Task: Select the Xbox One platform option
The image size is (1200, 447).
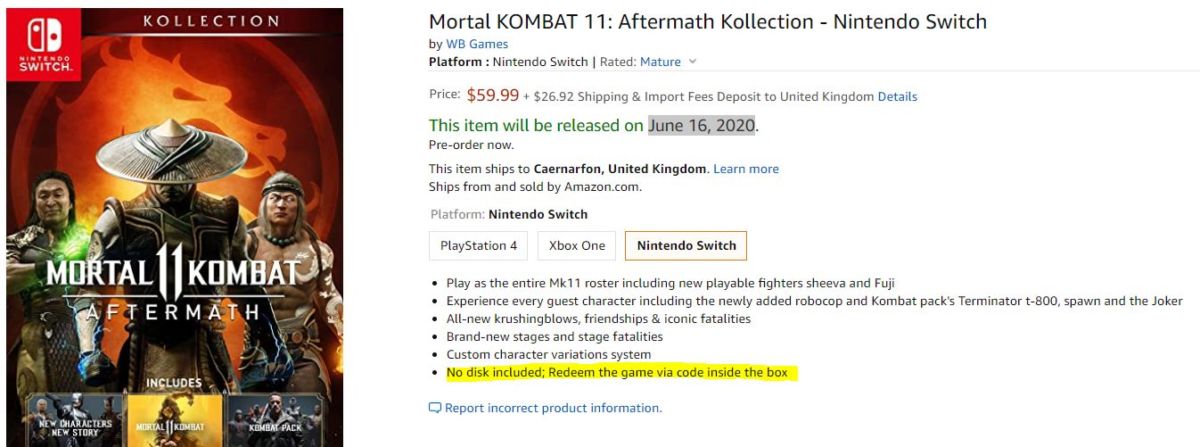Action: [577, 245]
